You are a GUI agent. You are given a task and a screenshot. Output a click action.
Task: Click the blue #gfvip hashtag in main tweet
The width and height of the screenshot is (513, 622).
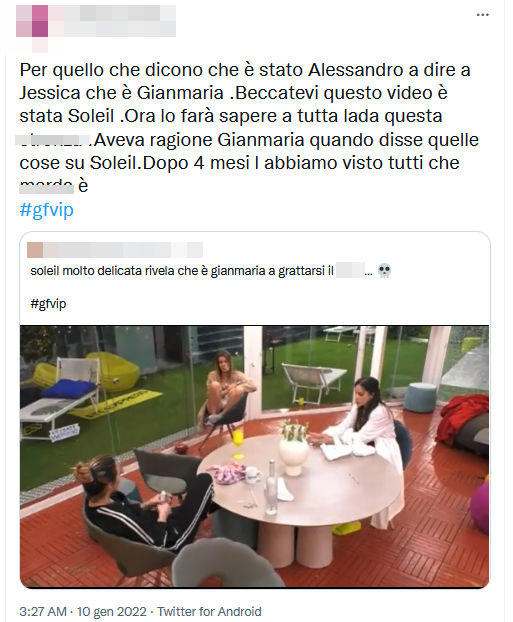tap(46, 209)
